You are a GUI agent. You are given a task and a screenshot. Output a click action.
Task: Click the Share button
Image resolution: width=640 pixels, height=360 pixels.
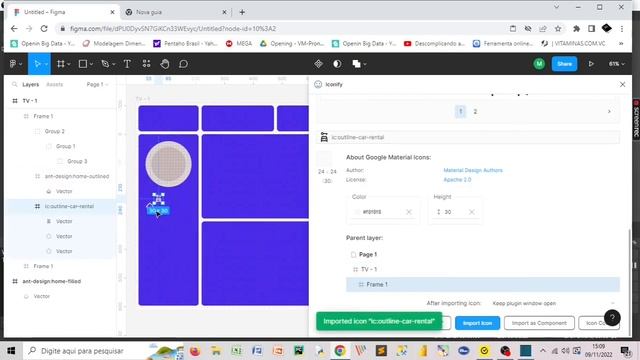(564, 64)
